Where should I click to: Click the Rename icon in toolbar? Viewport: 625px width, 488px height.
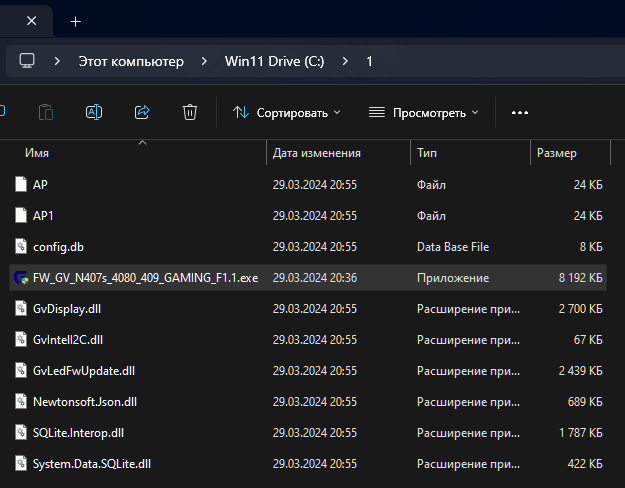coord(94,112)
